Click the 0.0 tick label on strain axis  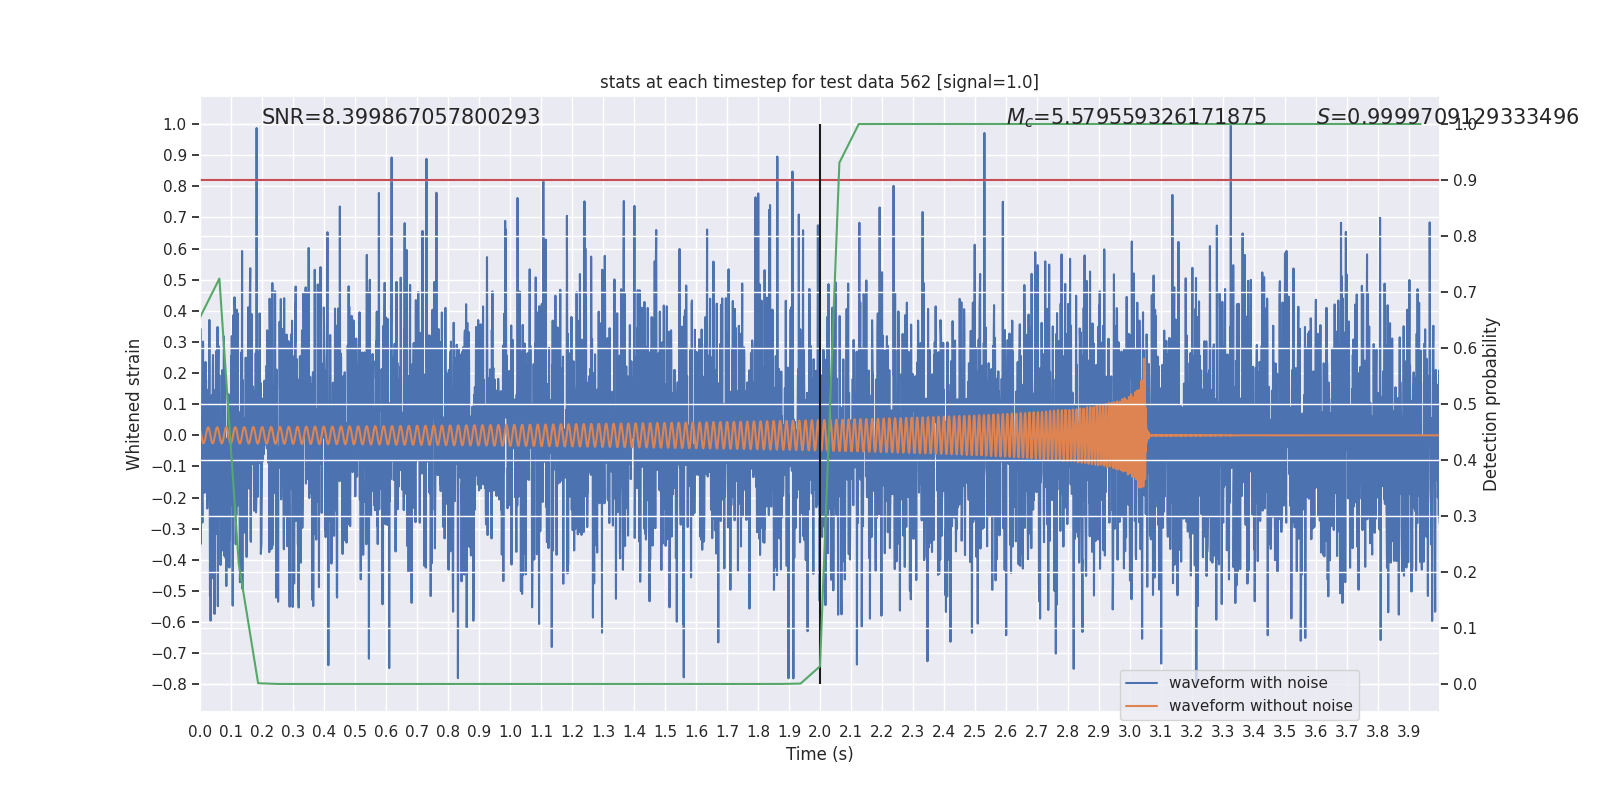(x=175, y=436)
